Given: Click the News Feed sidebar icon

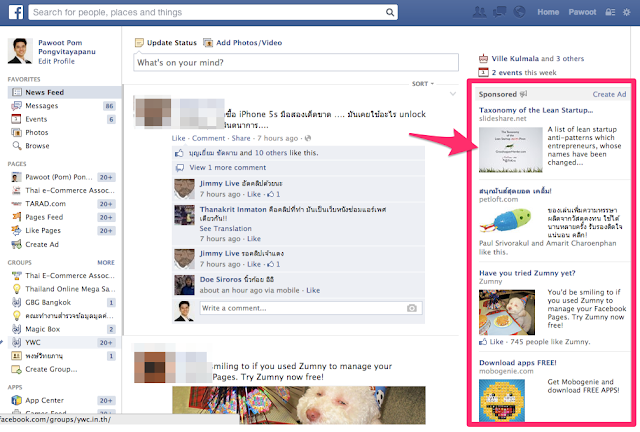Looking at the screenshot, I should [16, 92].
